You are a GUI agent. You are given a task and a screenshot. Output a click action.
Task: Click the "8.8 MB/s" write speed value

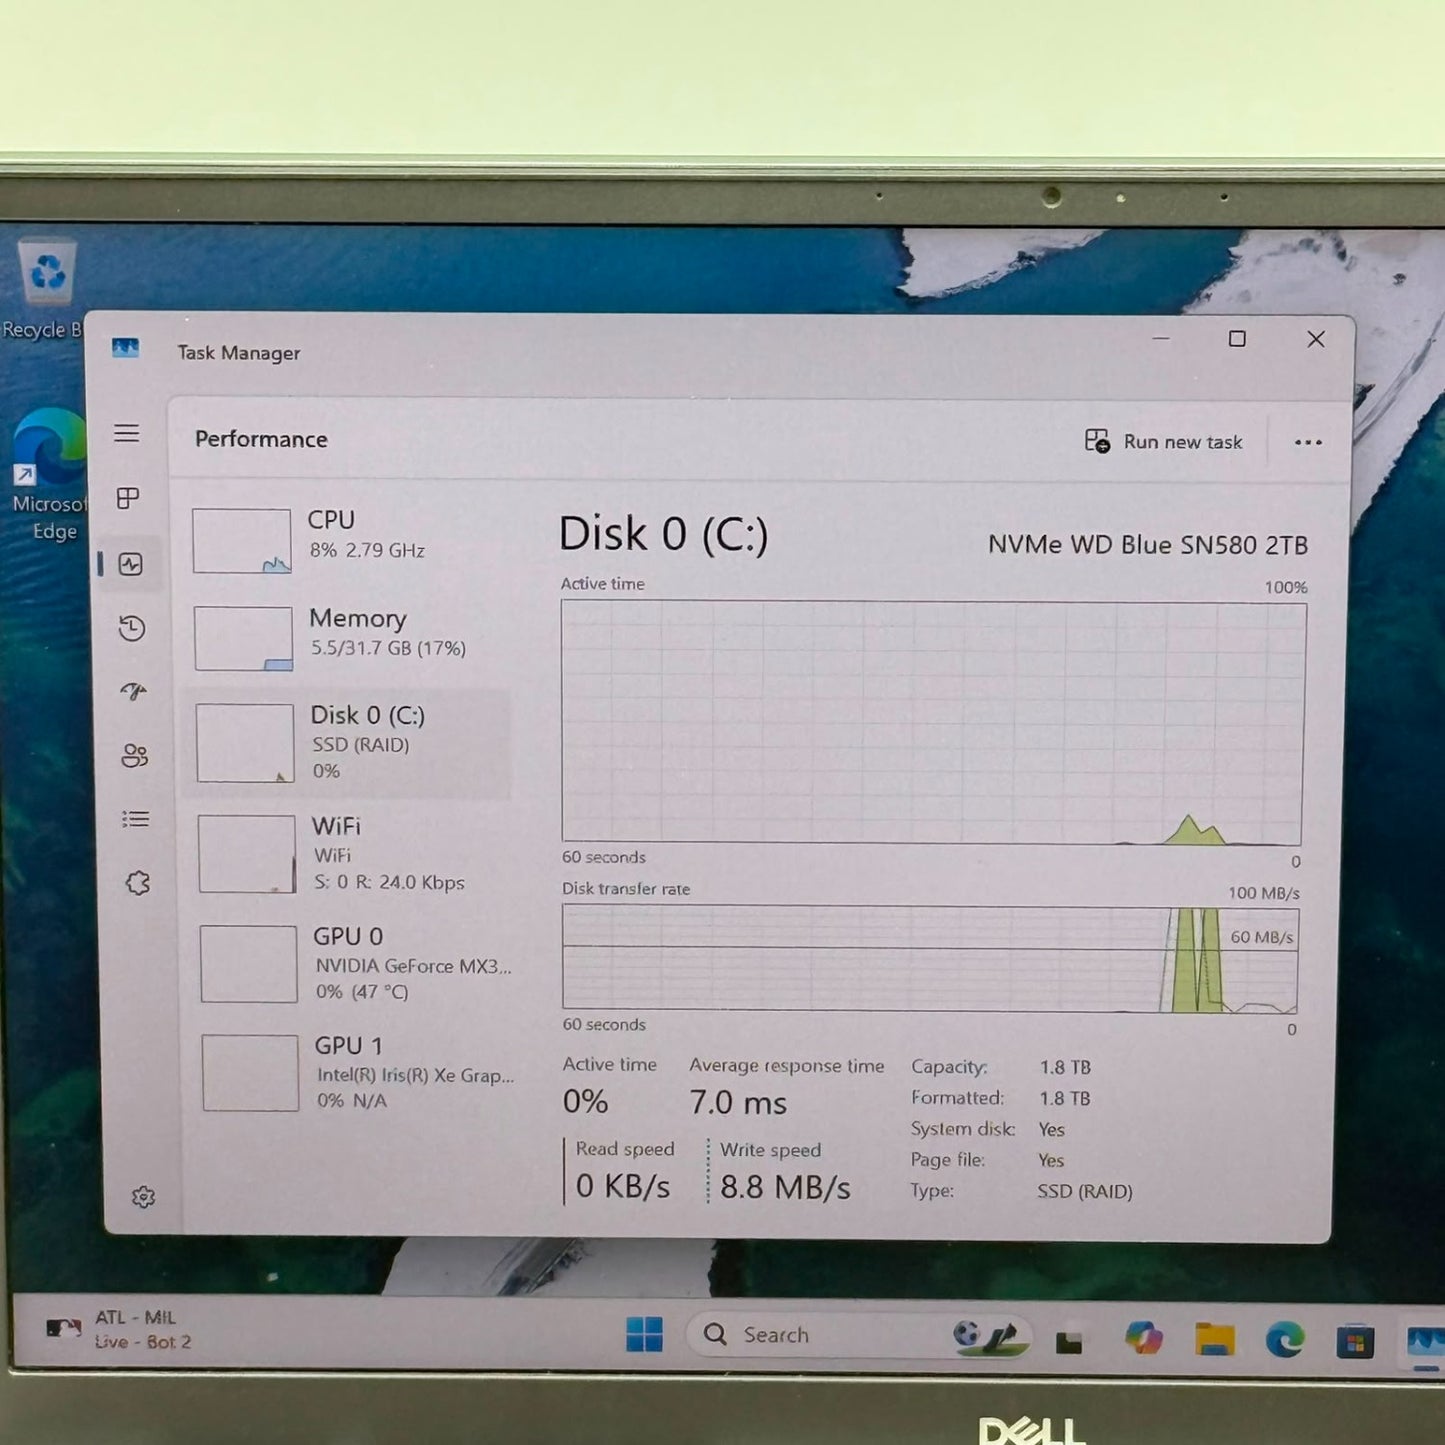click(785, 1187)
